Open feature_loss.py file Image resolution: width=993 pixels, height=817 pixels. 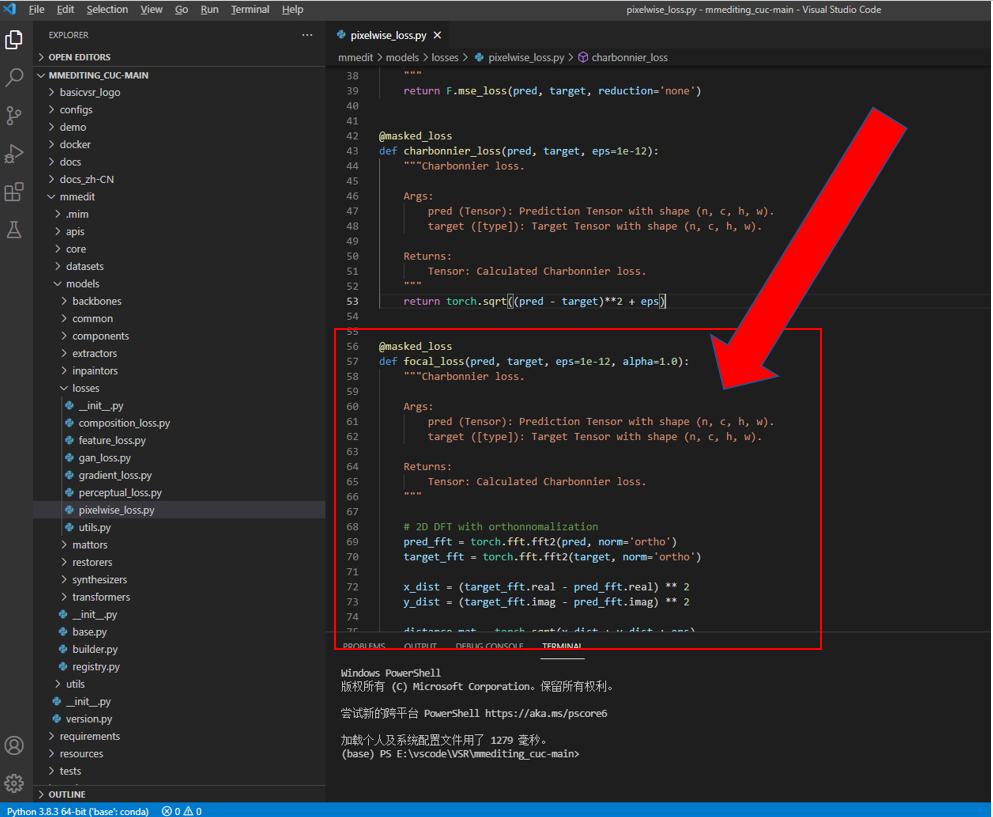coord(112,440)
